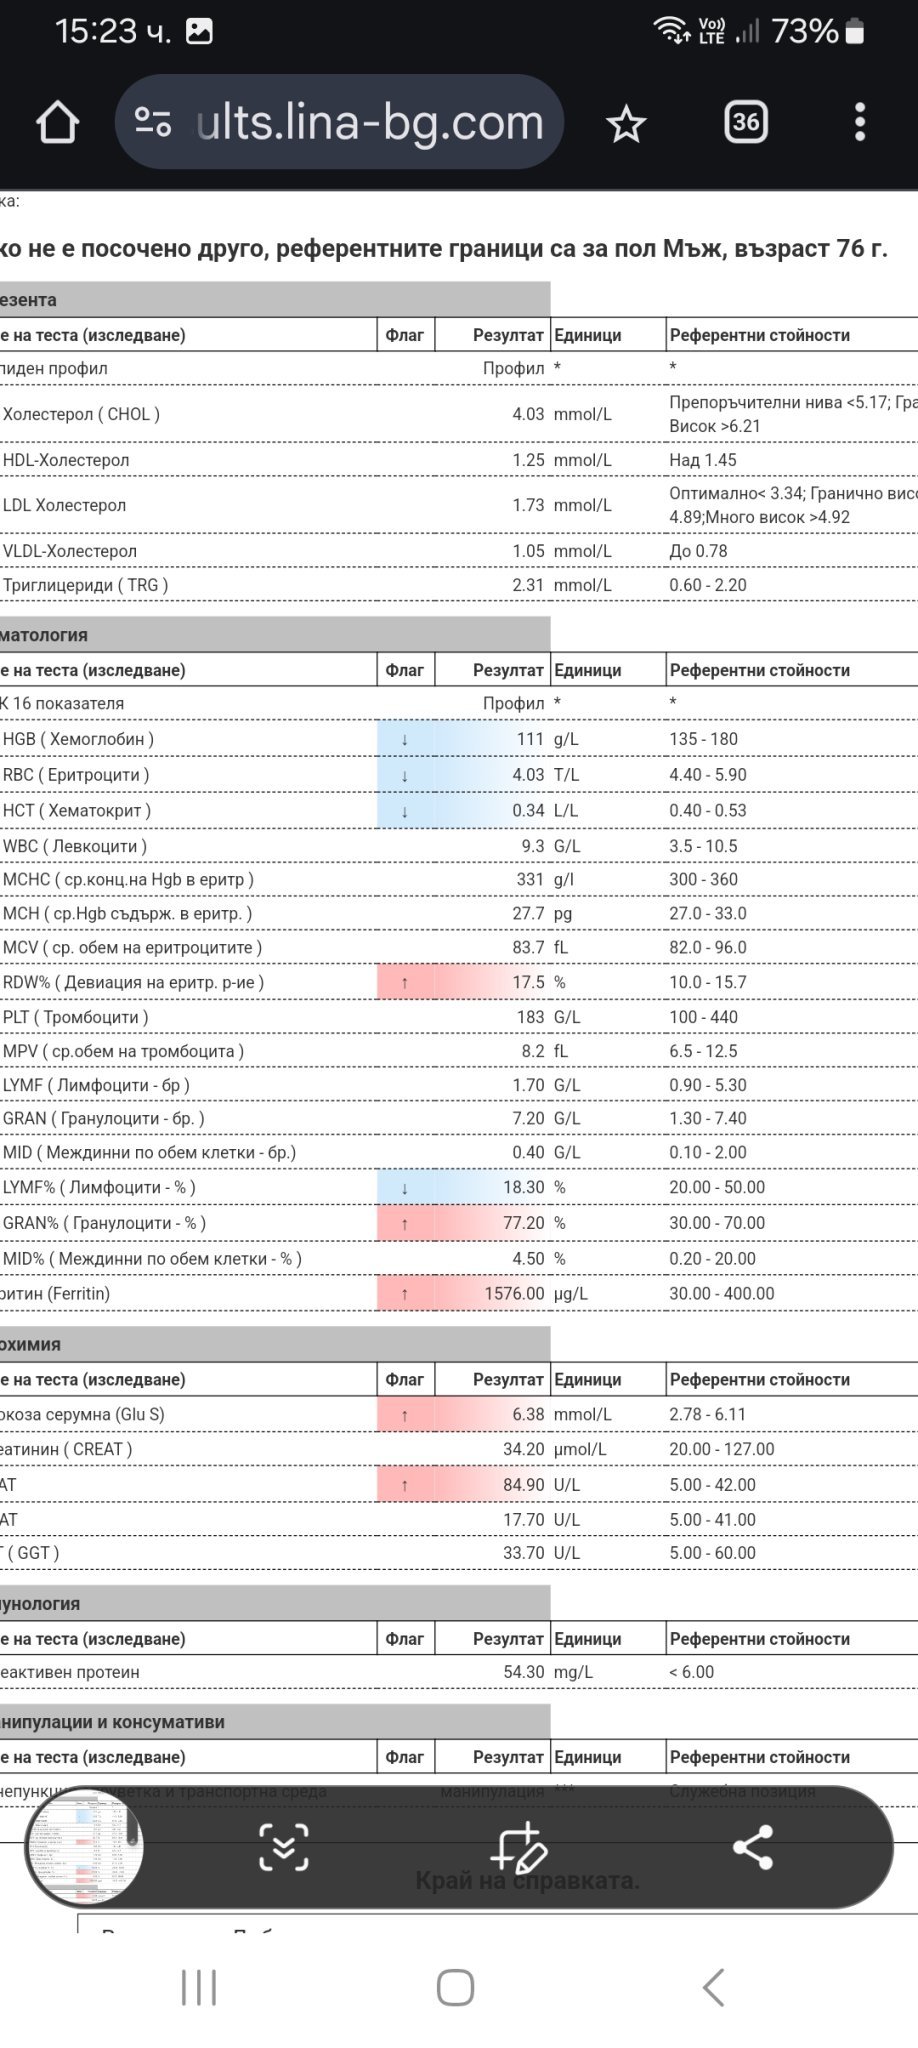
Task: Open the screenshot preview thumbnail
Action: [84, 1847]
